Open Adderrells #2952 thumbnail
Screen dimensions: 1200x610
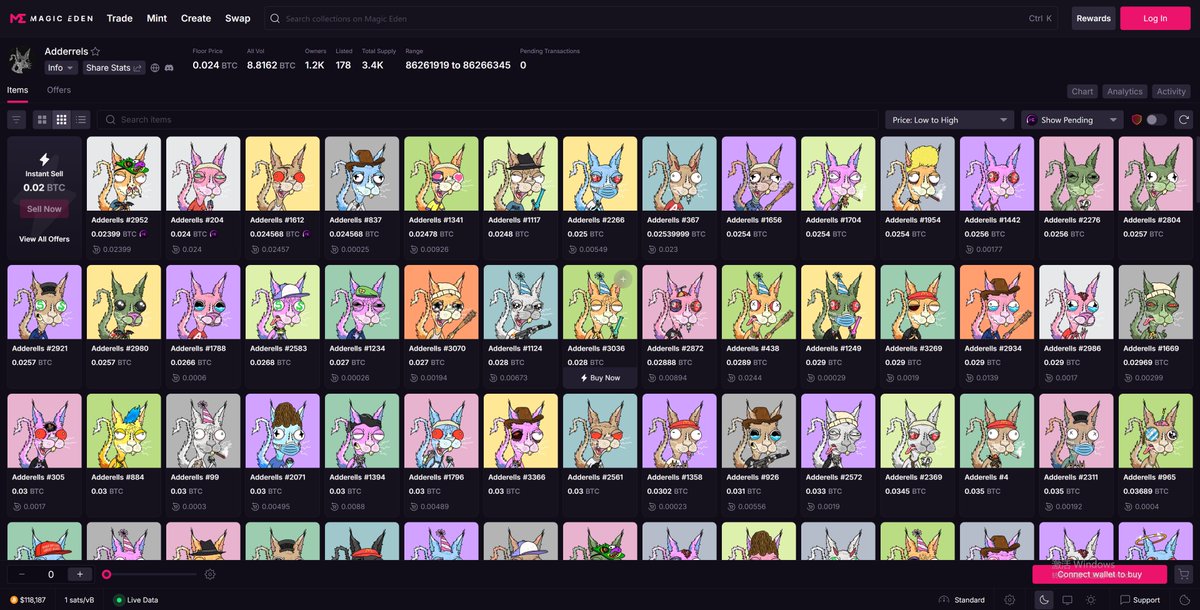[123, 173]
